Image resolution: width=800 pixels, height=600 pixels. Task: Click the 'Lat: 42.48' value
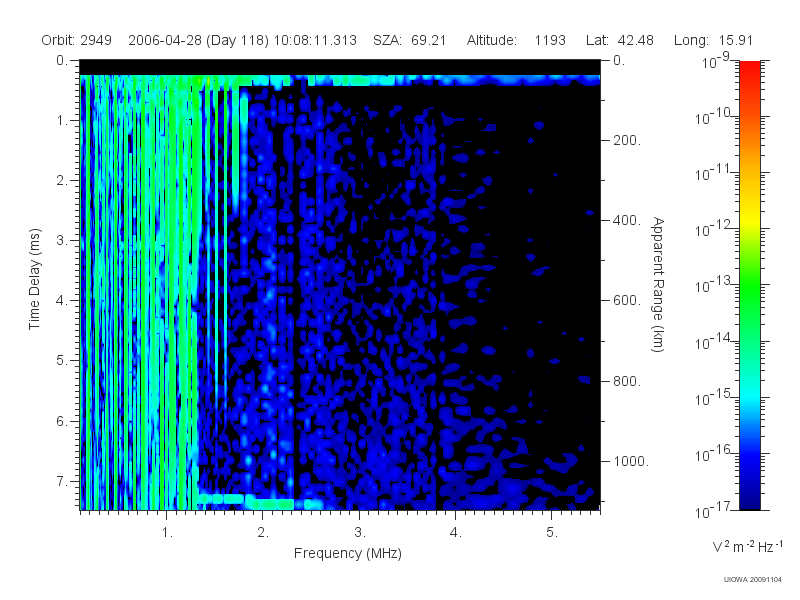tap(620, 40)
